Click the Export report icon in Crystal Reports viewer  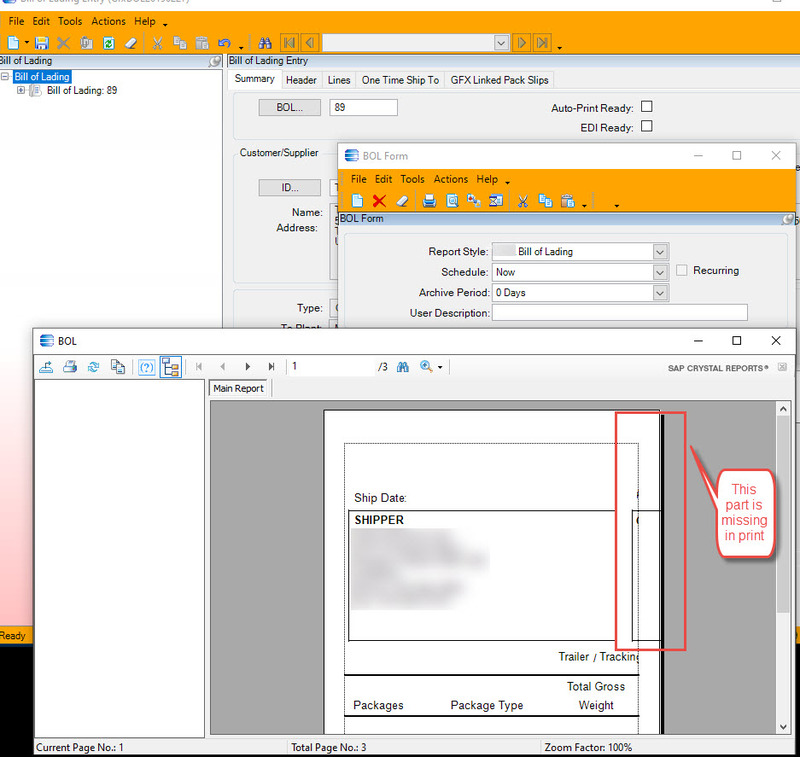46,367
